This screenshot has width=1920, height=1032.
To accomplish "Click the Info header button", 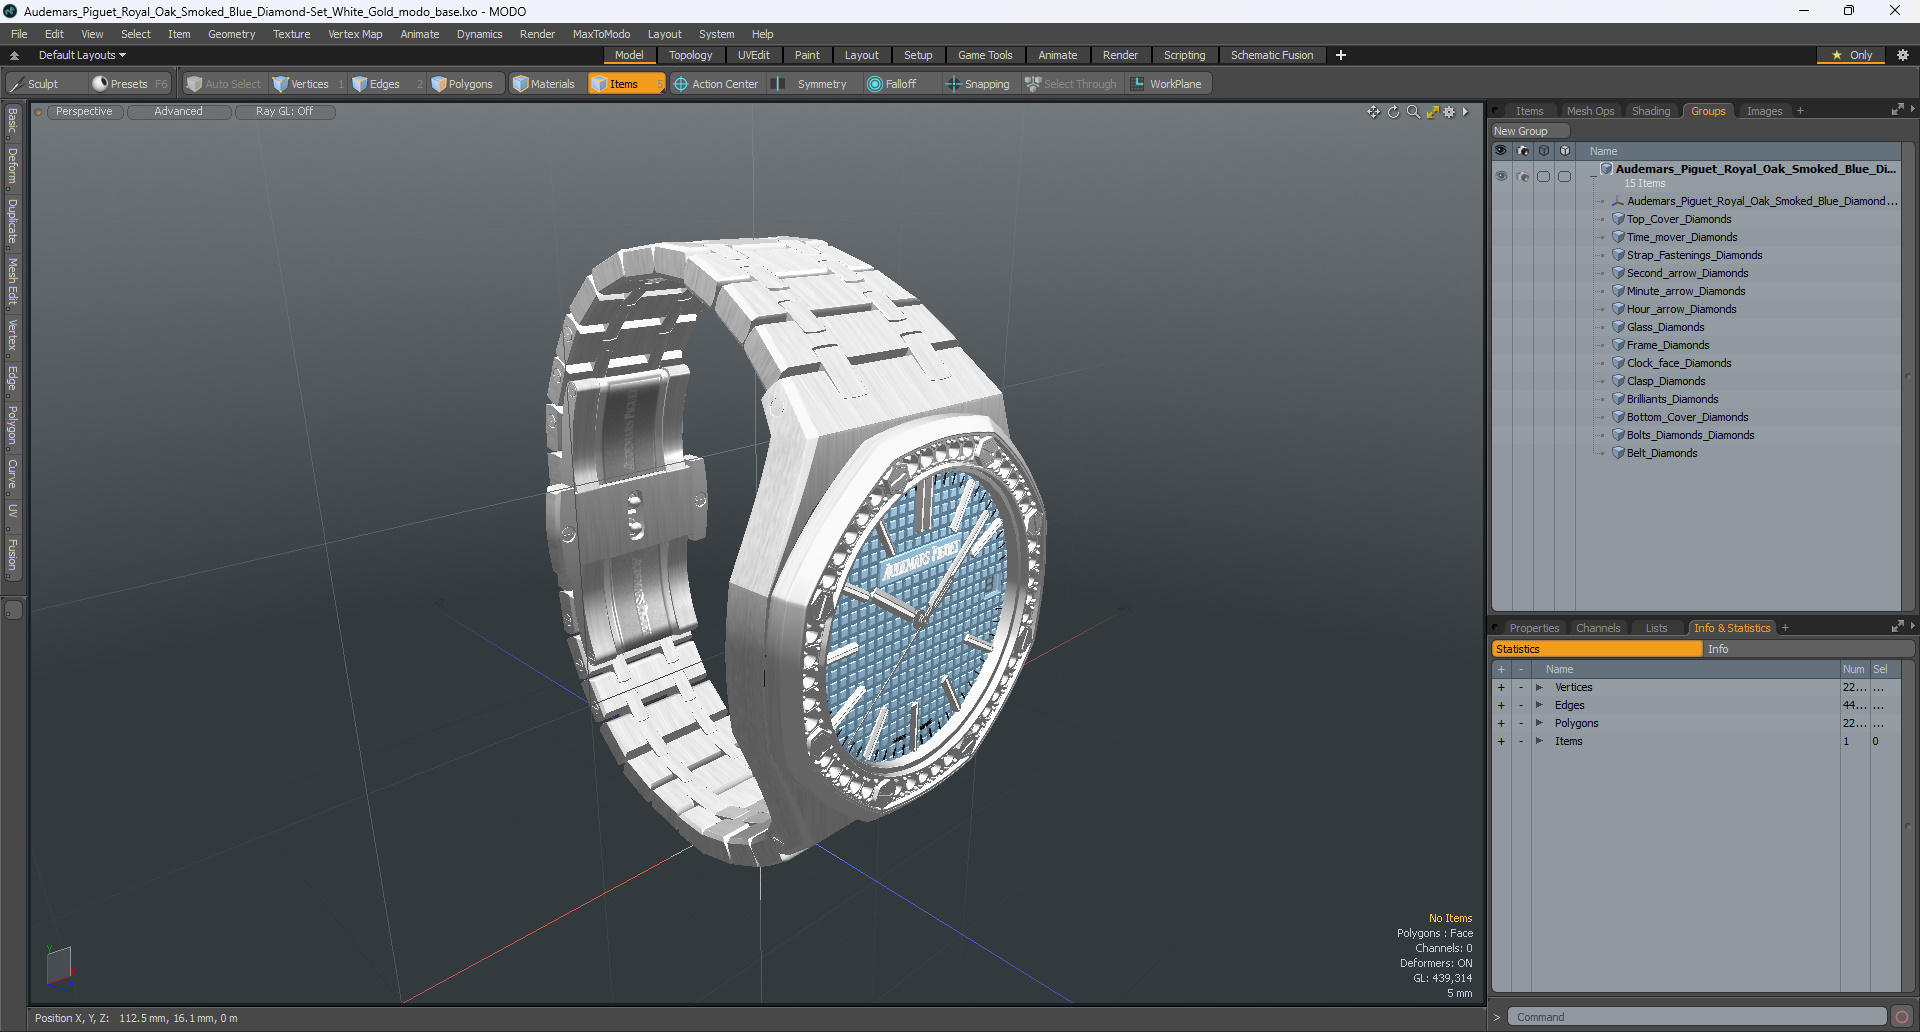I will (x=1808, y=649).
